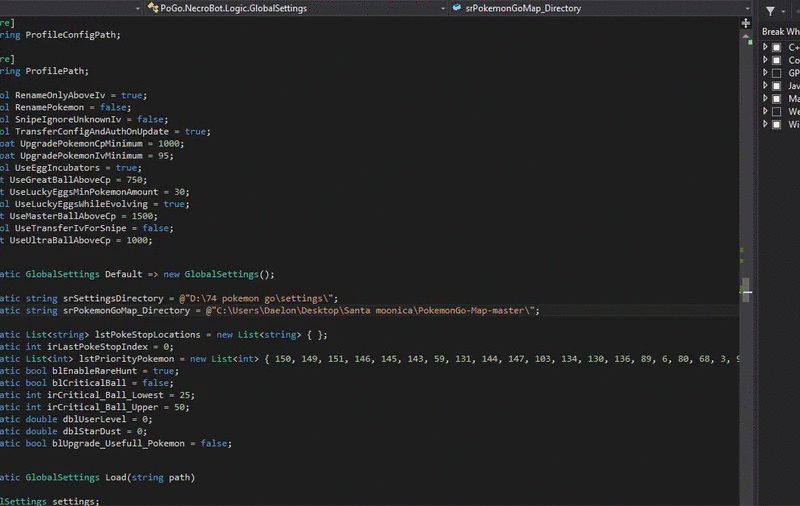This screenshot has width=800, height=506.
Task: Expand the C+ exception category
Action: click(765, 47)
